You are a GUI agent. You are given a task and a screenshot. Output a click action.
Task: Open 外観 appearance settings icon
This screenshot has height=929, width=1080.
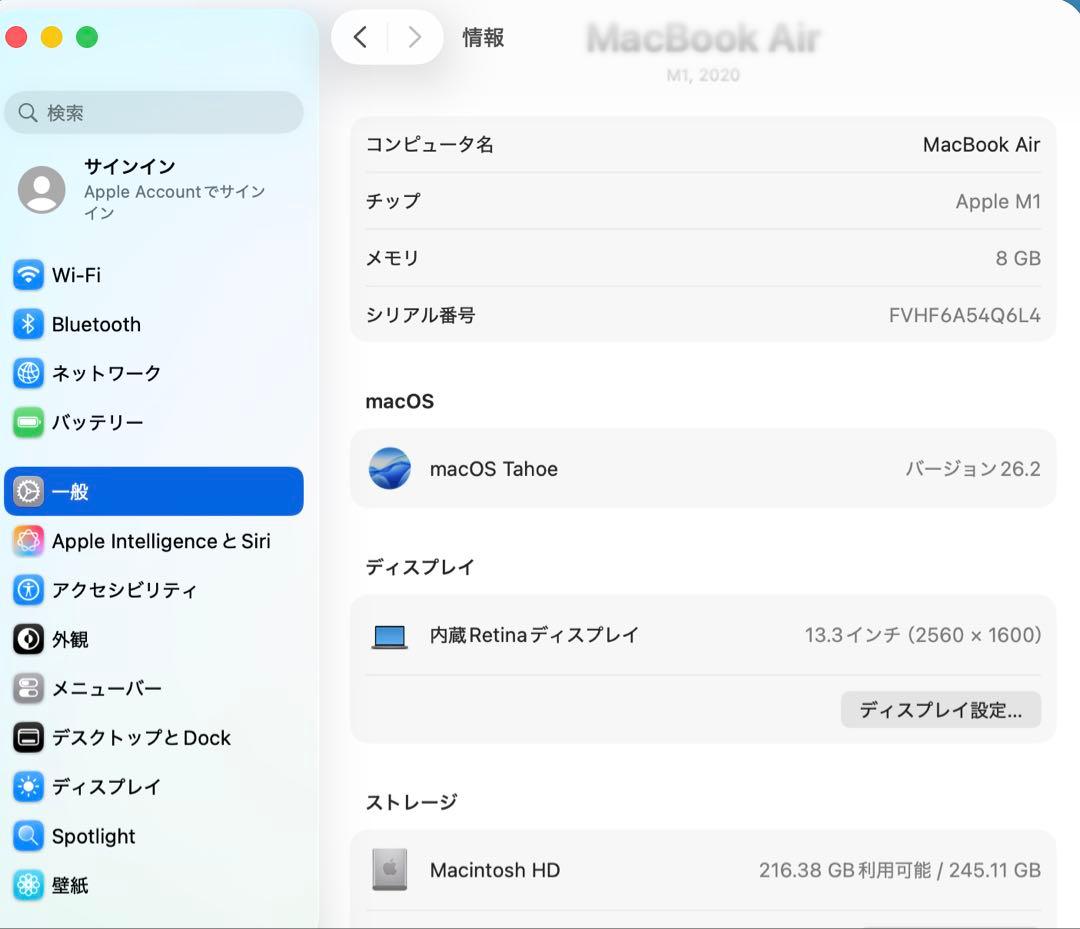27,639
